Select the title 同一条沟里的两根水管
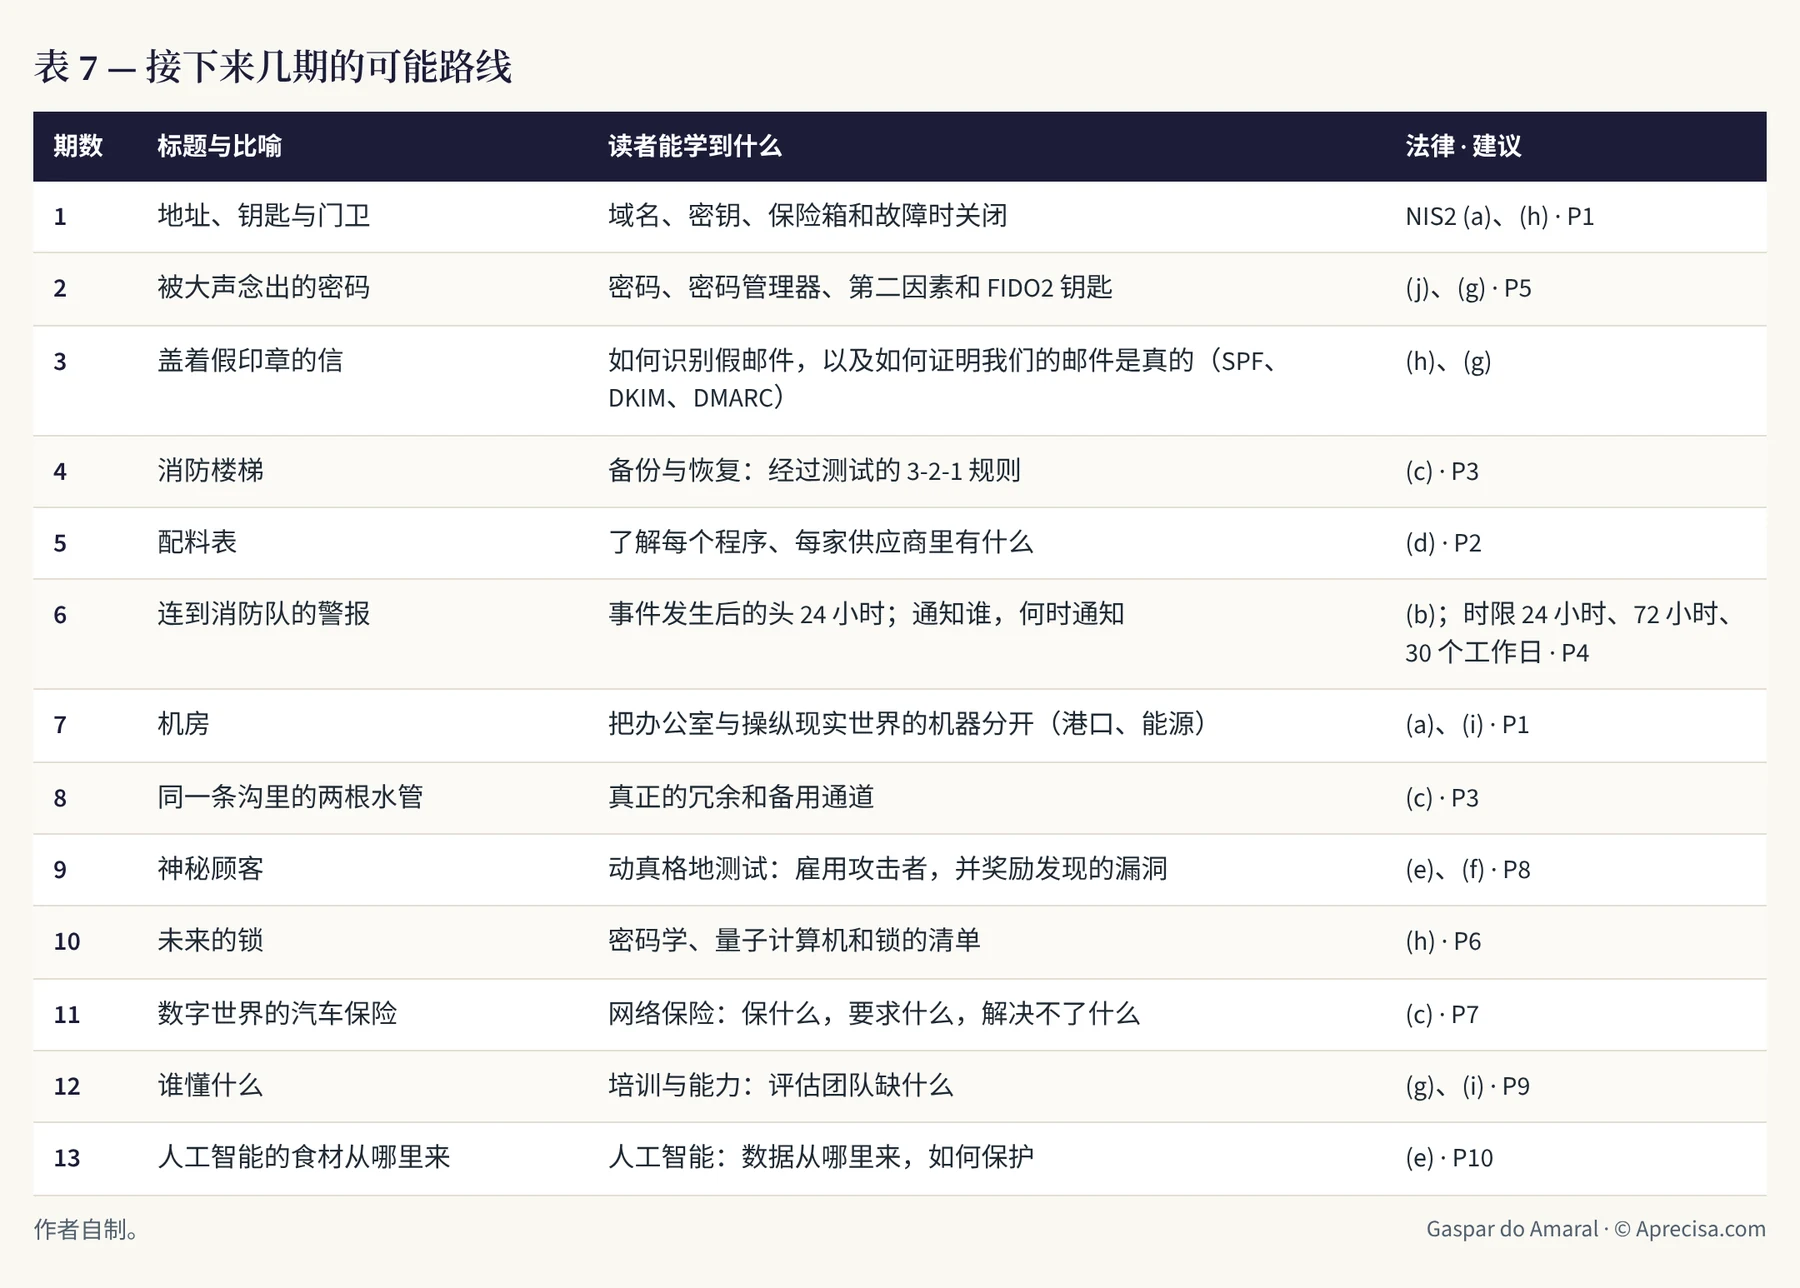Screen dimensions: 1800x1288 (290, 797)
